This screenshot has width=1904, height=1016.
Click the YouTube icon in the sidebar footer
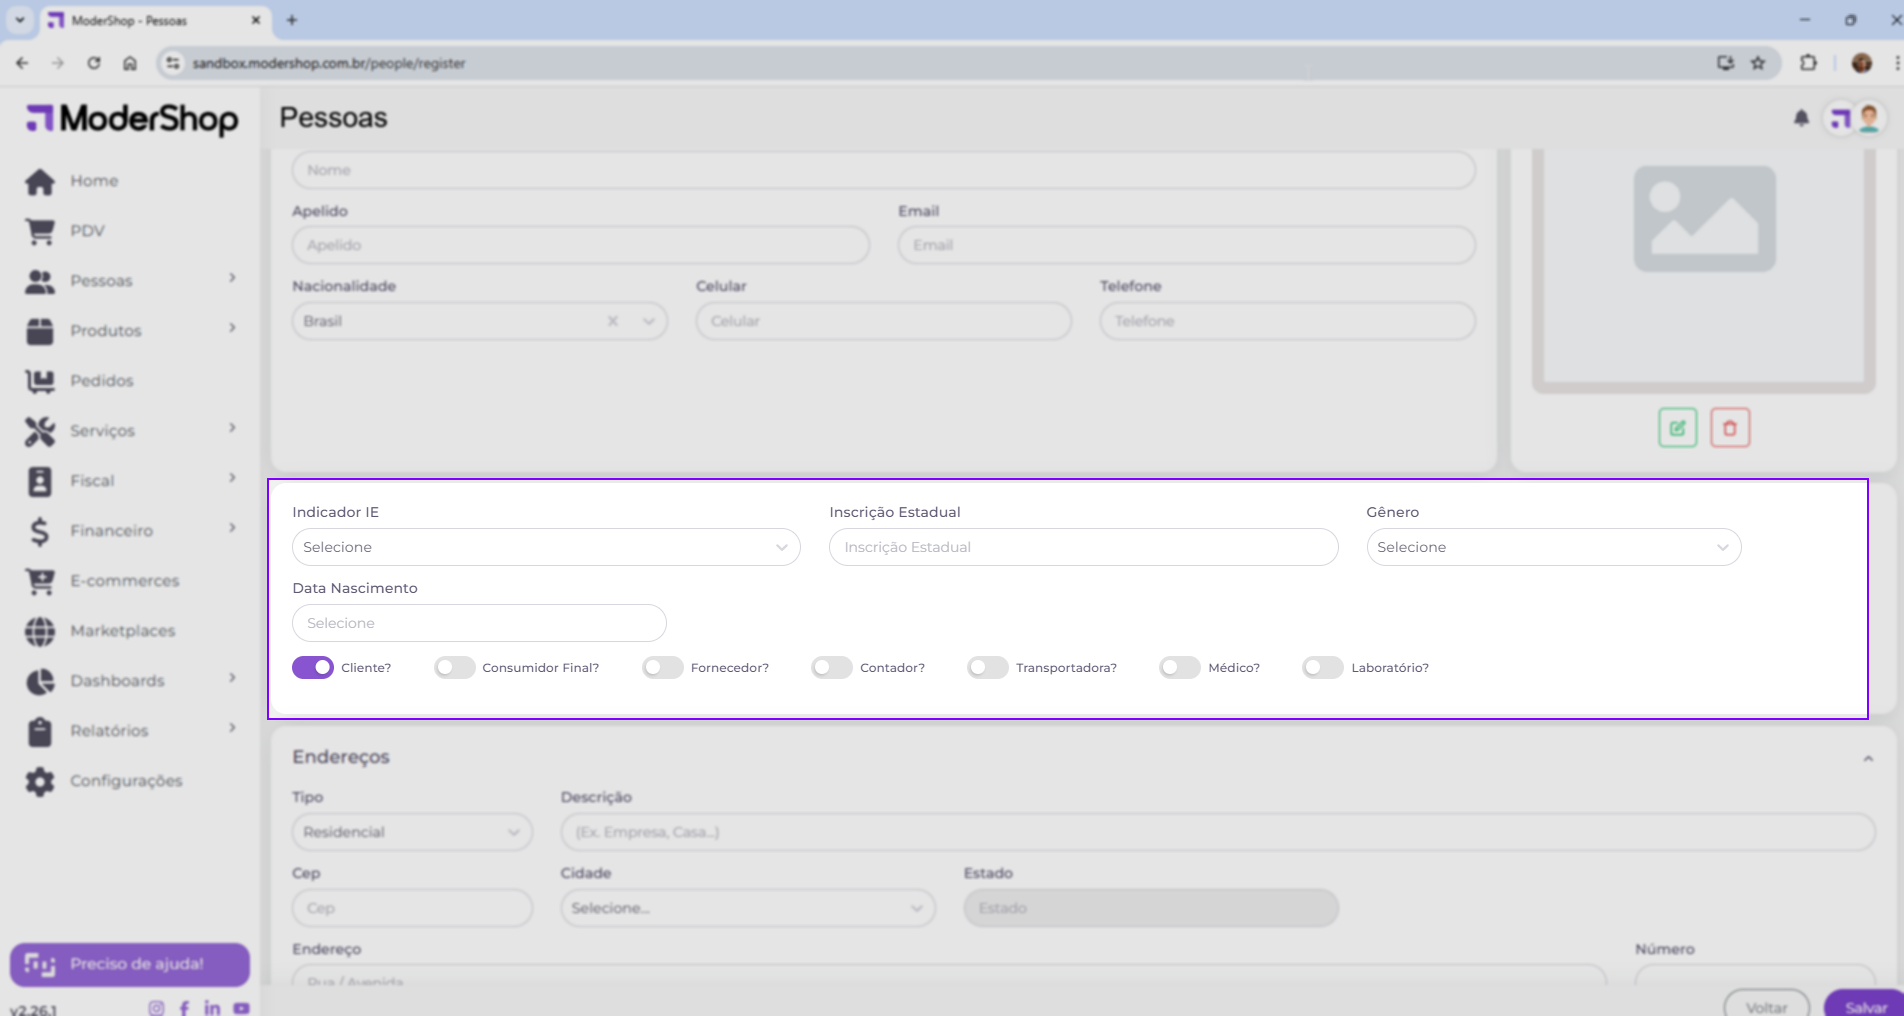tap(241, 1008)
